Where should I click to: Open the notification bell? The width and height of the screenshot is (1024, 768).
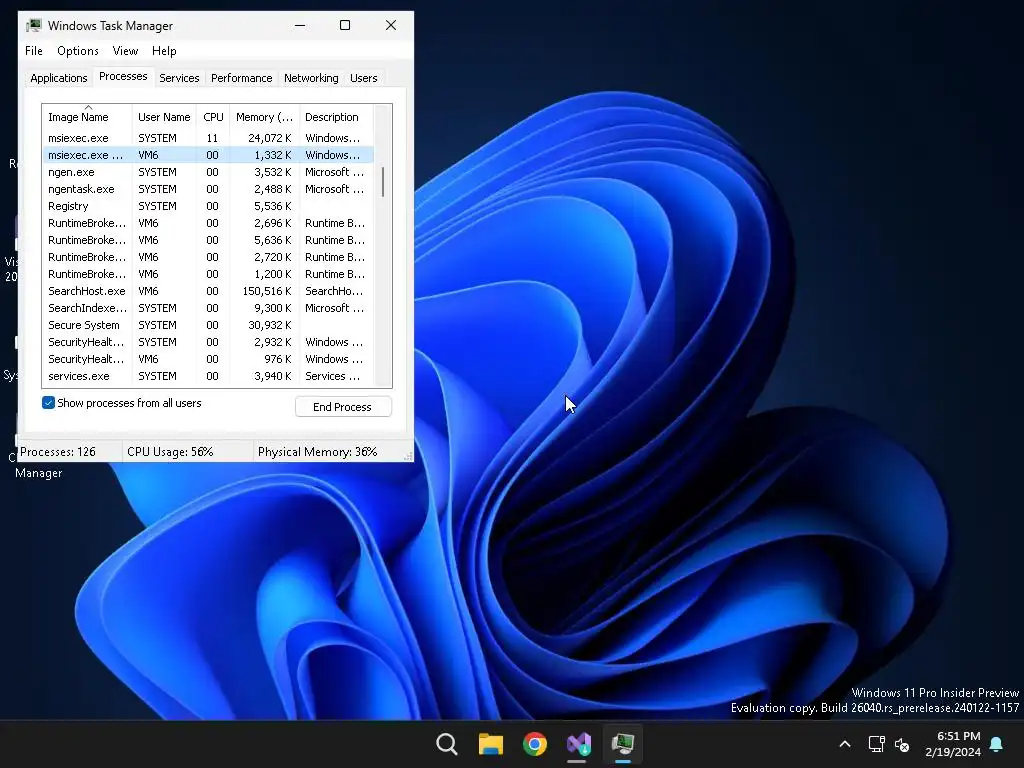coord(997,744)
